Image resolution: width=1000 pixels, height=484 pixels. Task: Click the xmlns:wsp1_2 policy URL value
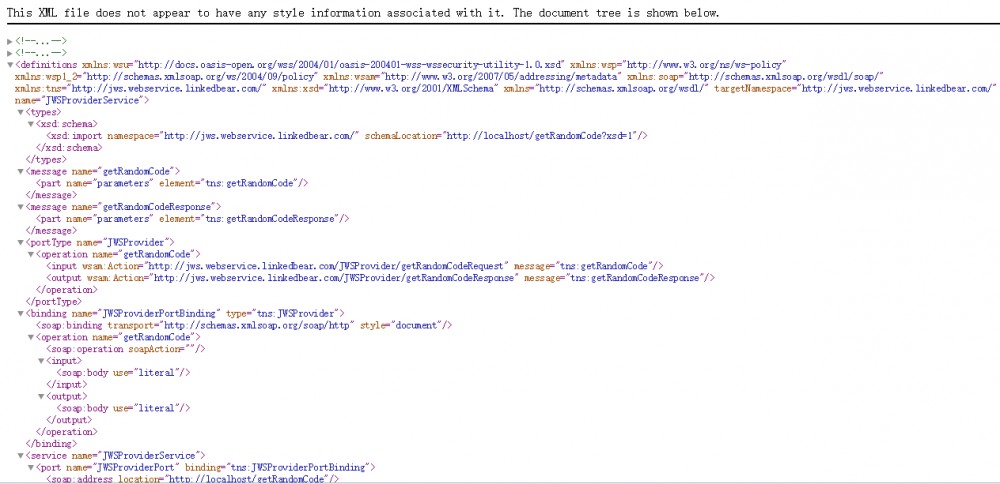click(200, 77)
